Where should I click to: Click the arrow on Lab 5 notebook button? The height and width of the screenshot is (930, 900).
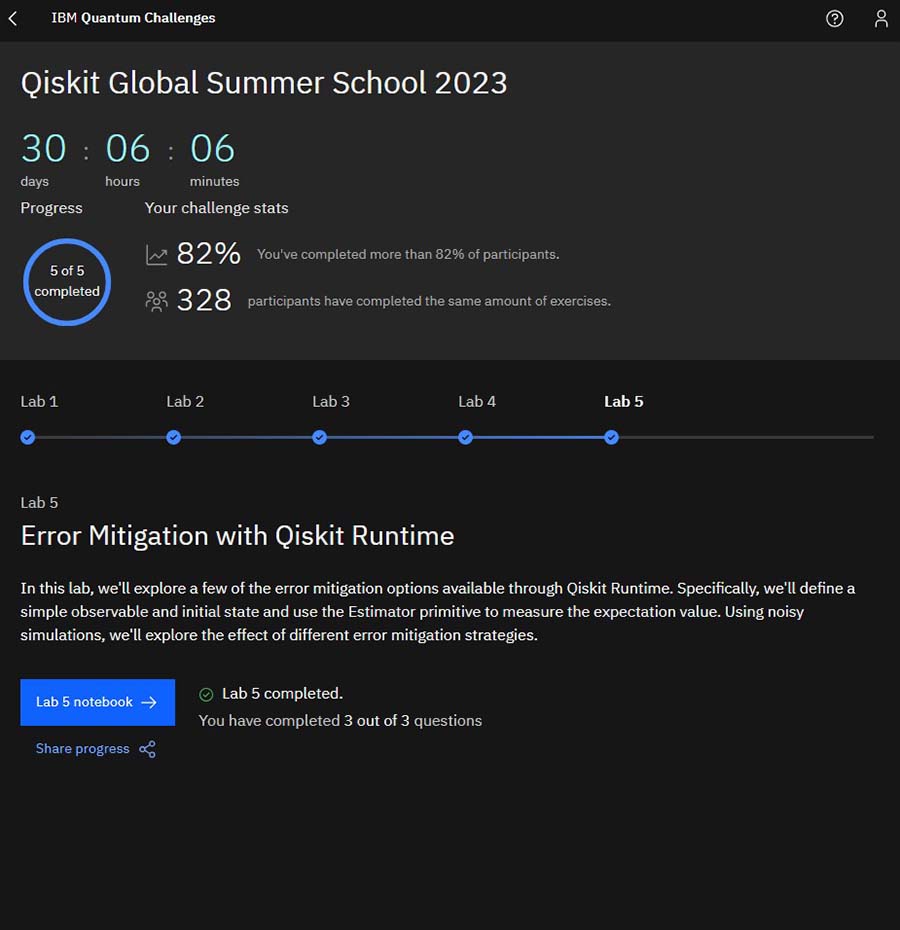pyautogui.click(x=149, y=702)
